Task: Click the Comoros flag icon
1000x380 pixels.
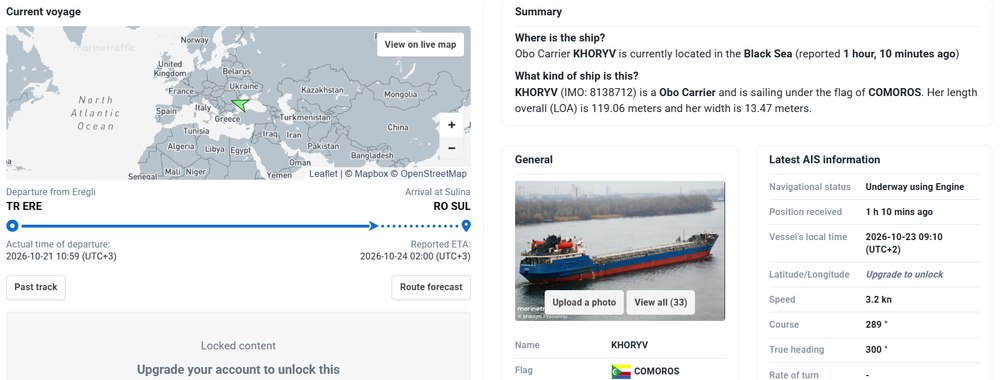Action: coord(621,371)
